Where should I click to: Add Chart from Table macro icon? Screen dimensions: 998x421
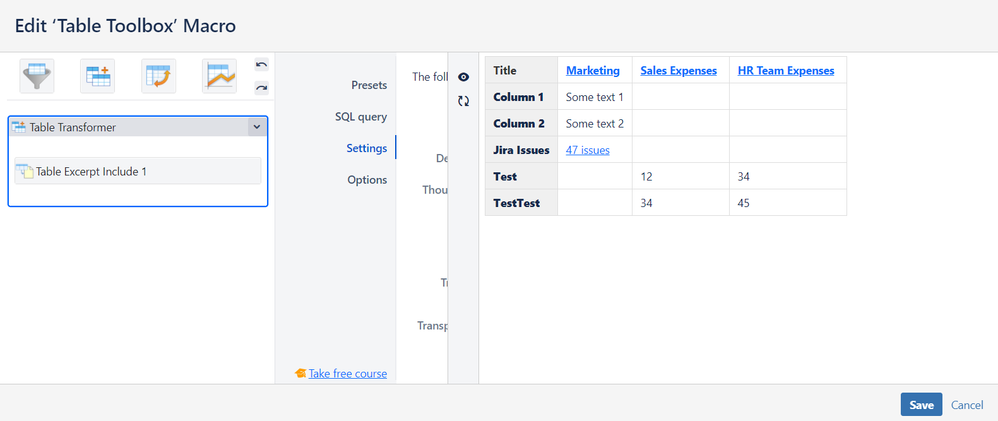pyautogui.click(x=220, y=76)
